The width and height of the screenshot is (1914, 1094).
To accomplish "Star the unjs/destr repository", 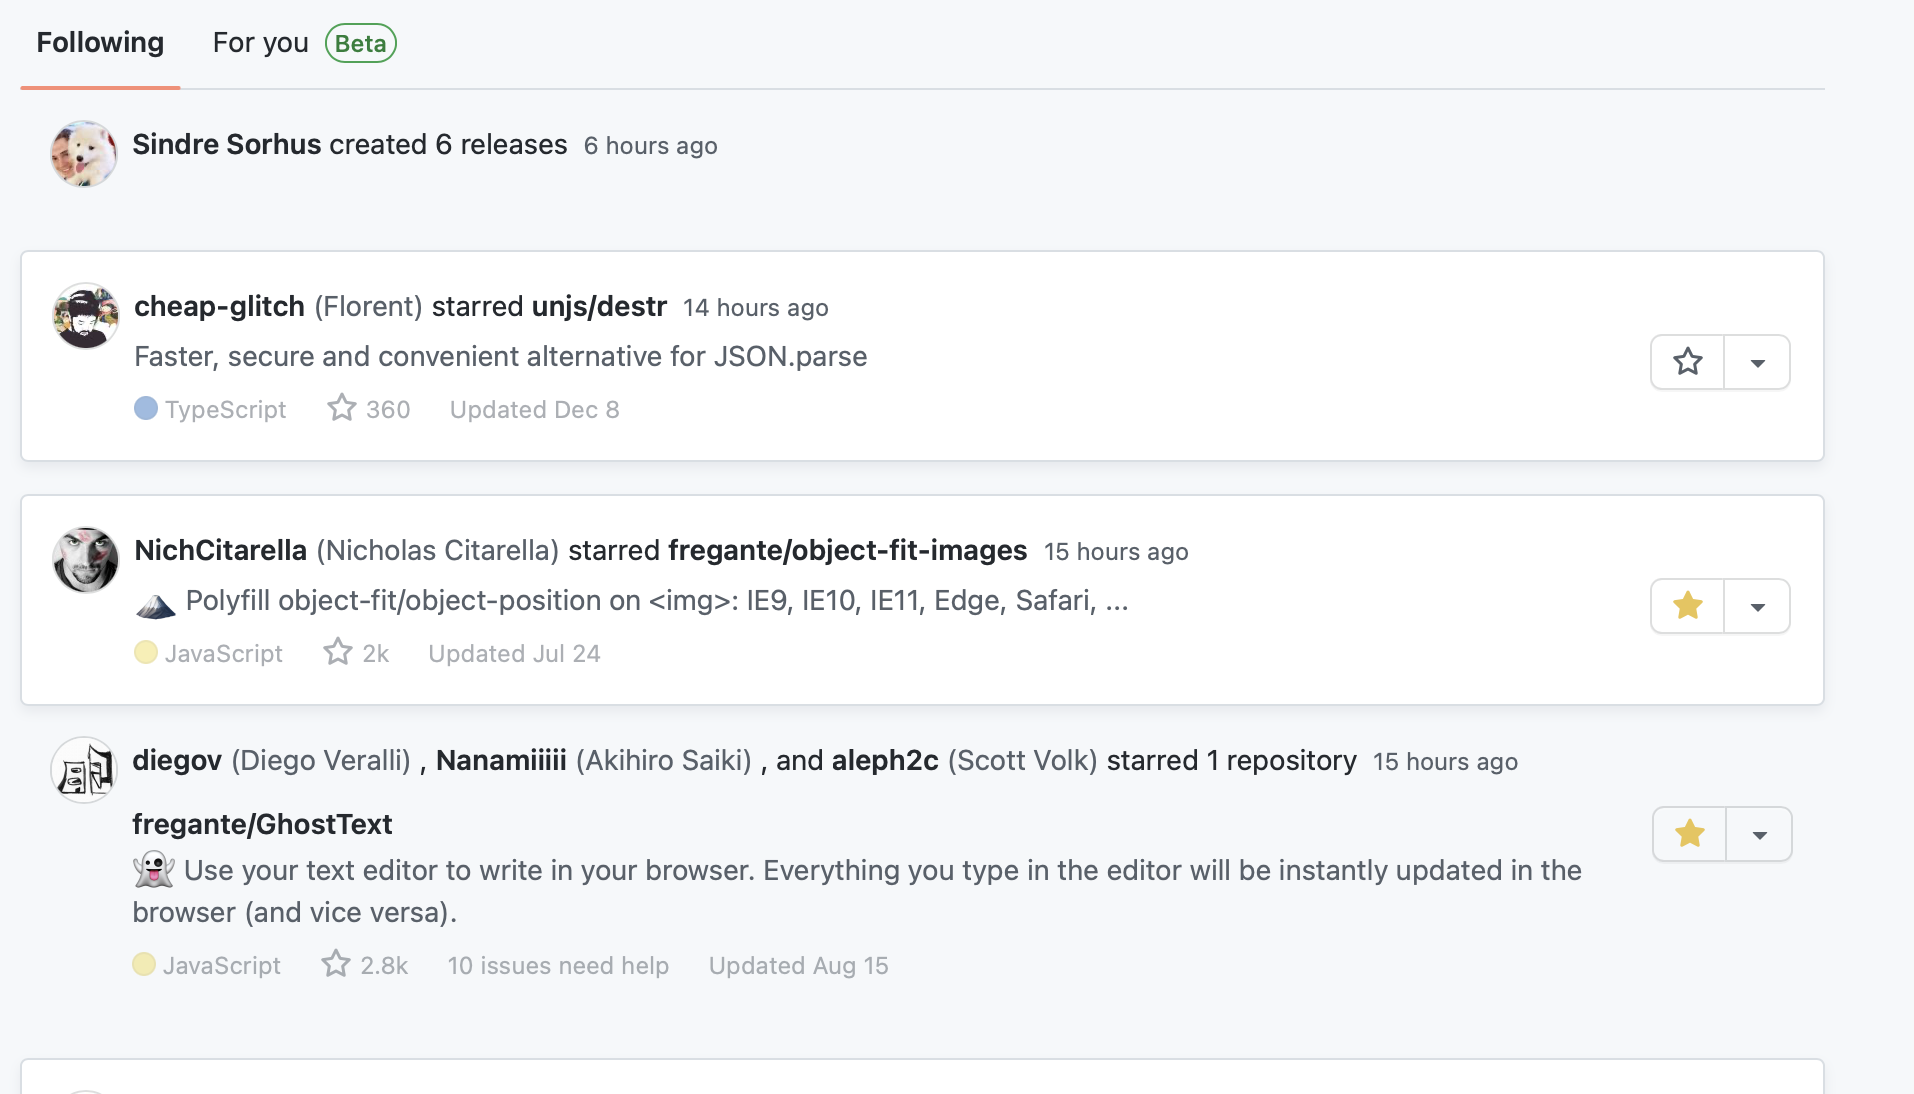I will pos(1687,362).
